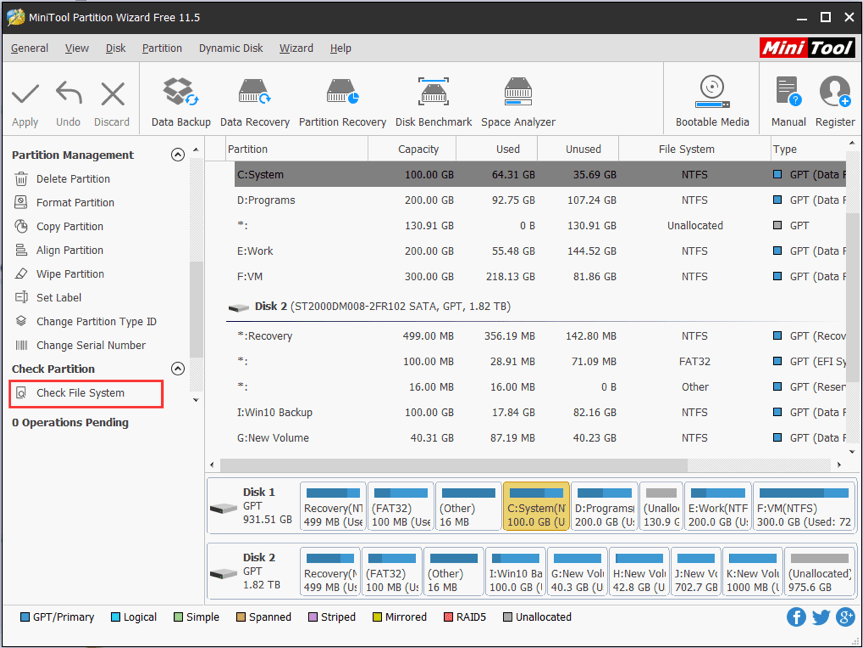This screenshot has width=863, height=648.
Task: Collapse the Partition Management section
Action: 178,155
